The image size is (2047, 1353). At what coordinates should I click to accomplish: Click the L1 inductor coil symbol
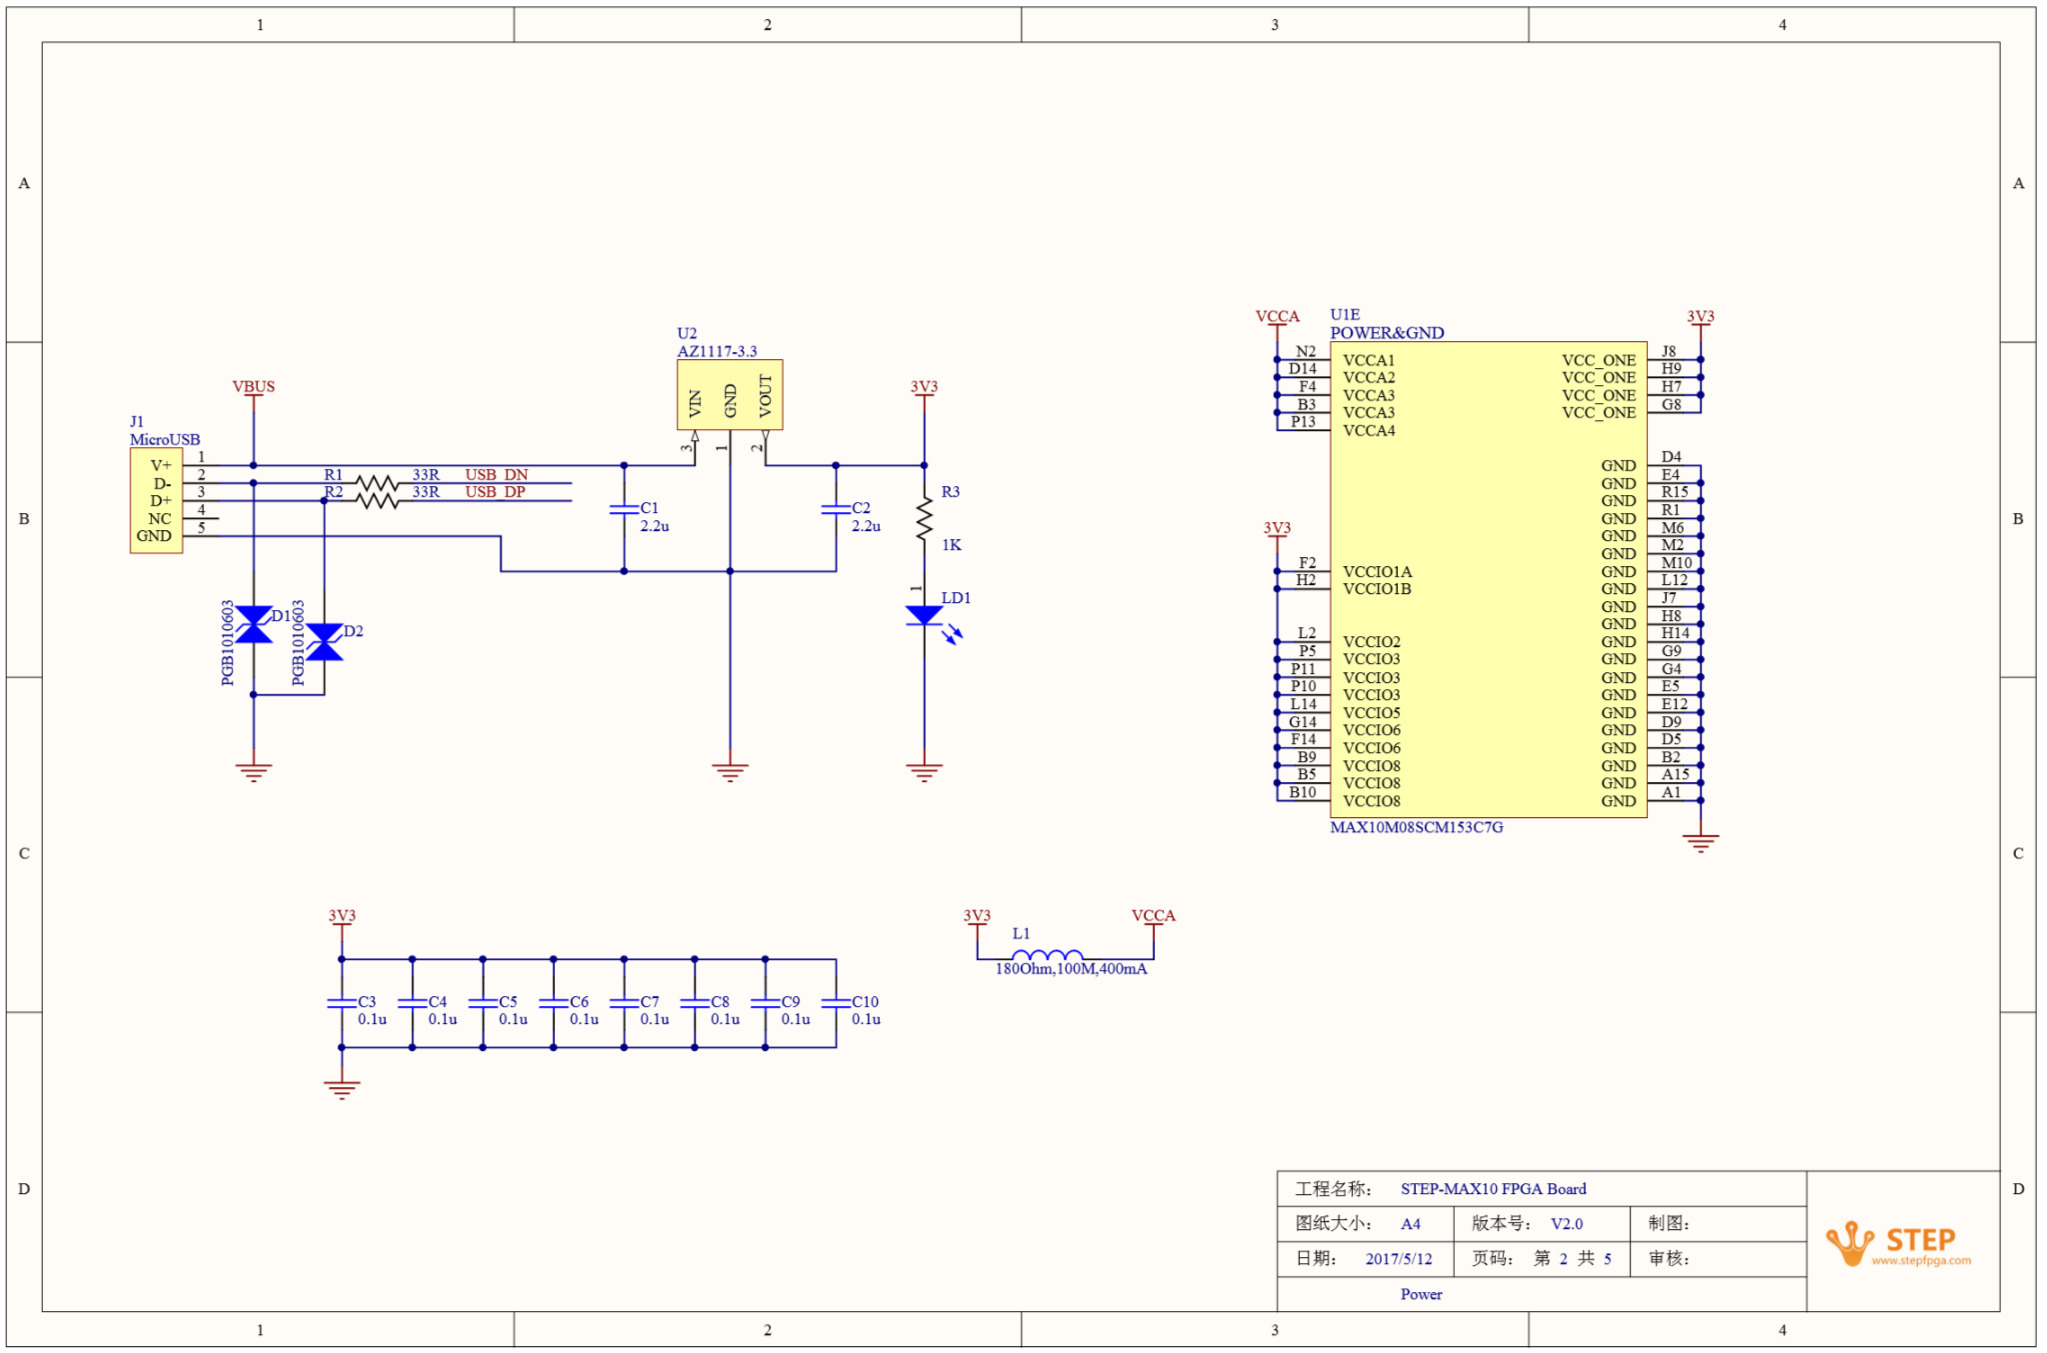[1047, 955]
